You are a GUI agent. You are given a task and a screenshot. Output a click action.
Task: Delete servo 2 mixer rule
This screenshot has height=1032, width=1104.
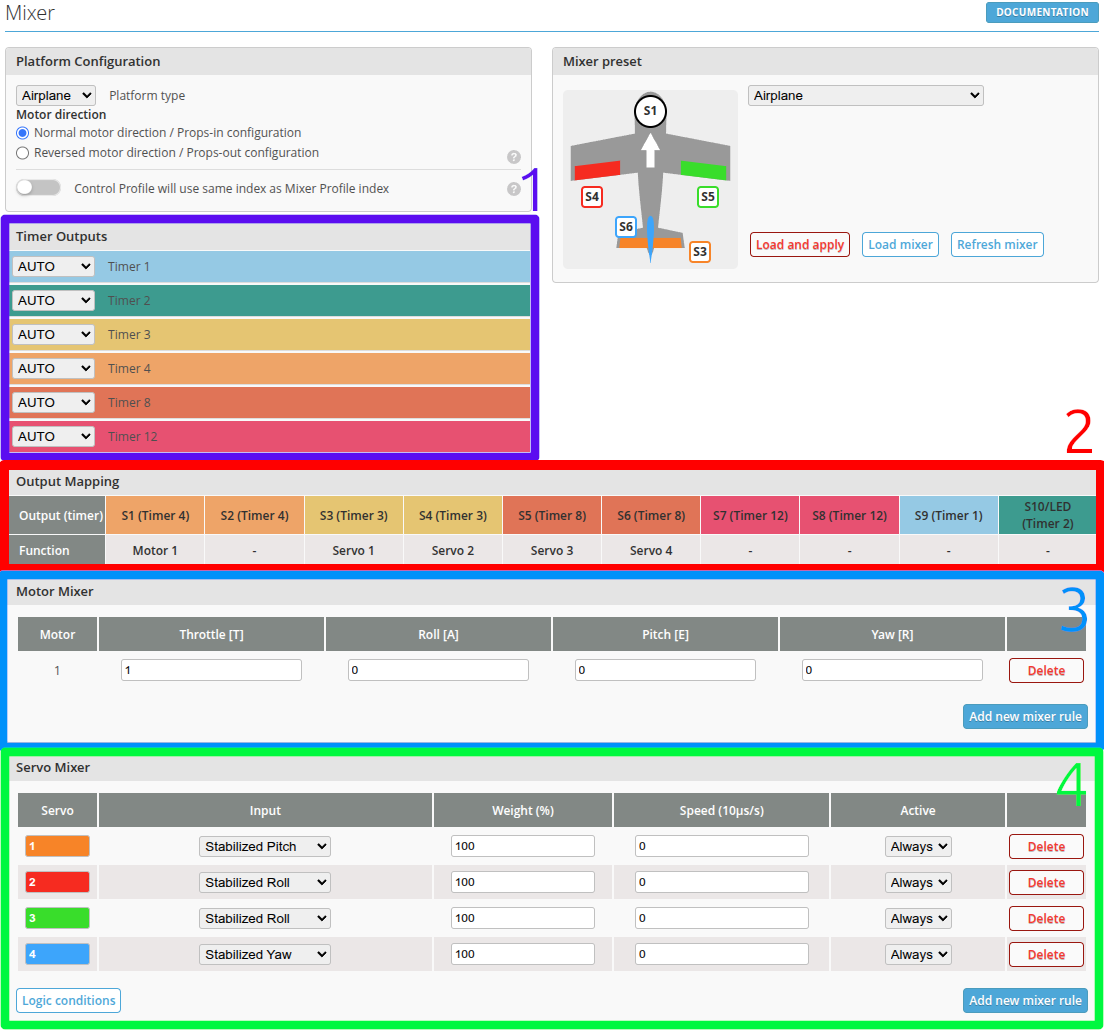tap(1046, 883)
